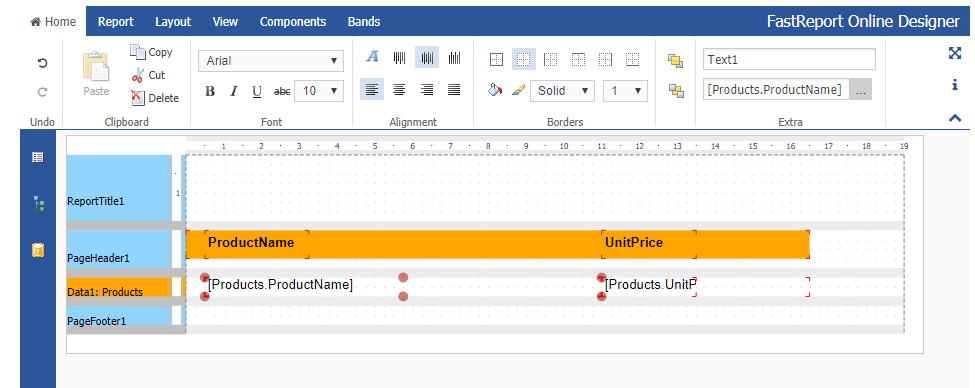Screen dimensions: 975x388
Task: Open the border color brush
Action: (x=518, y=90)
